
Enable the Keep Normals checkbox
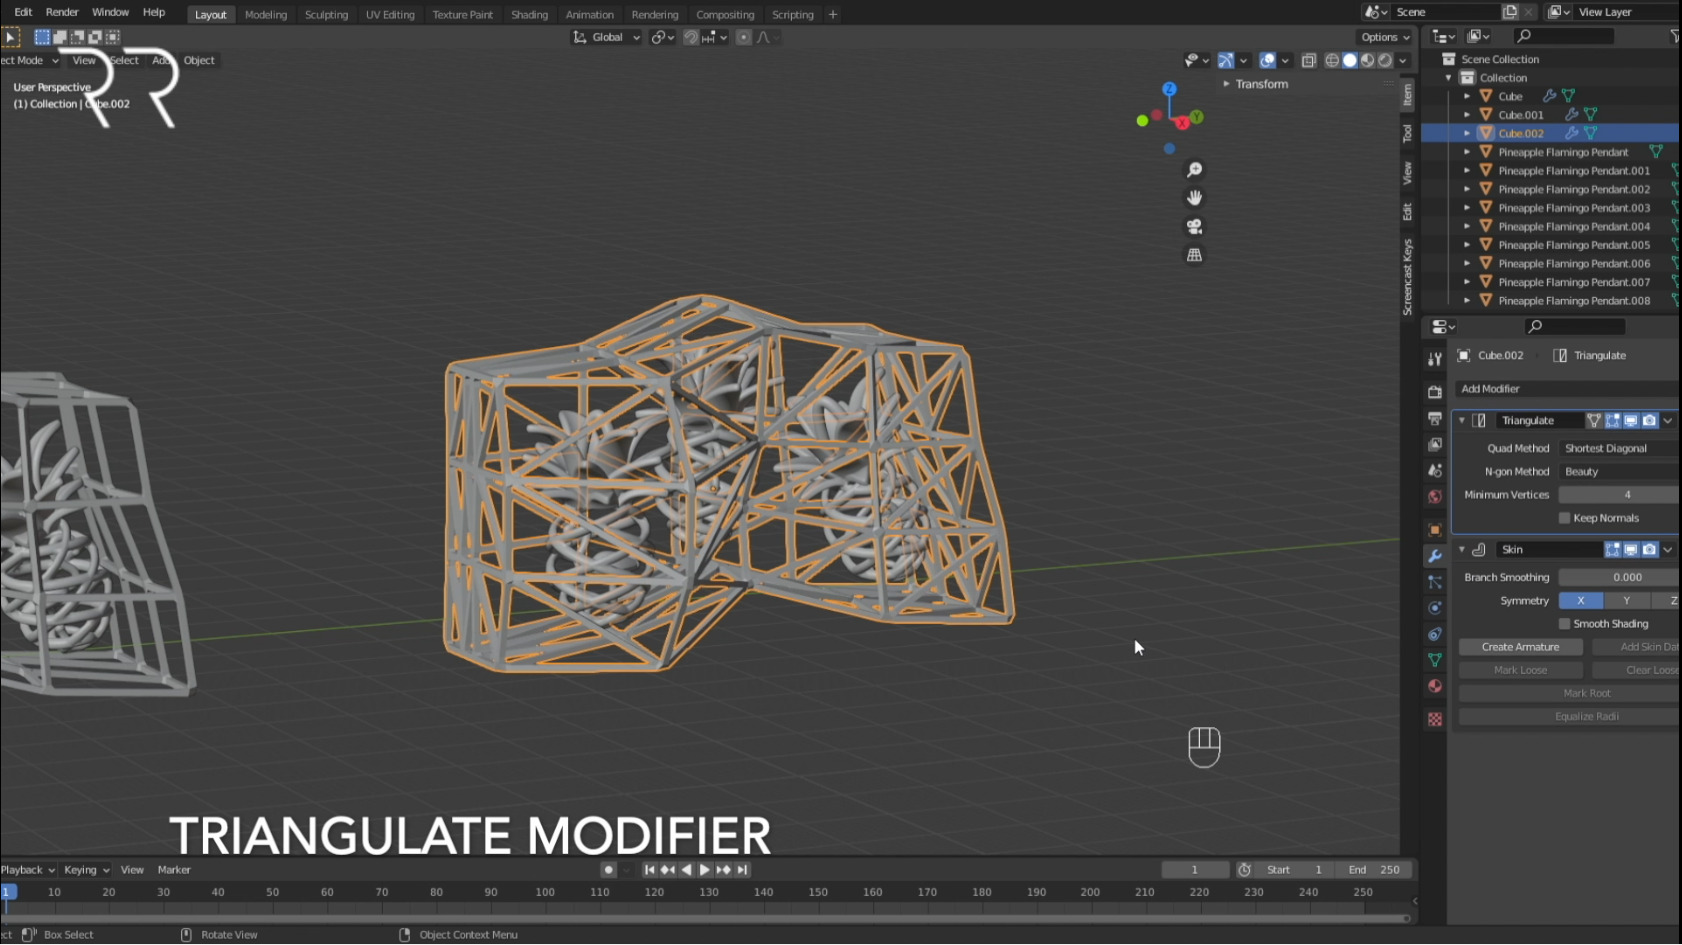click(1565, 518)
